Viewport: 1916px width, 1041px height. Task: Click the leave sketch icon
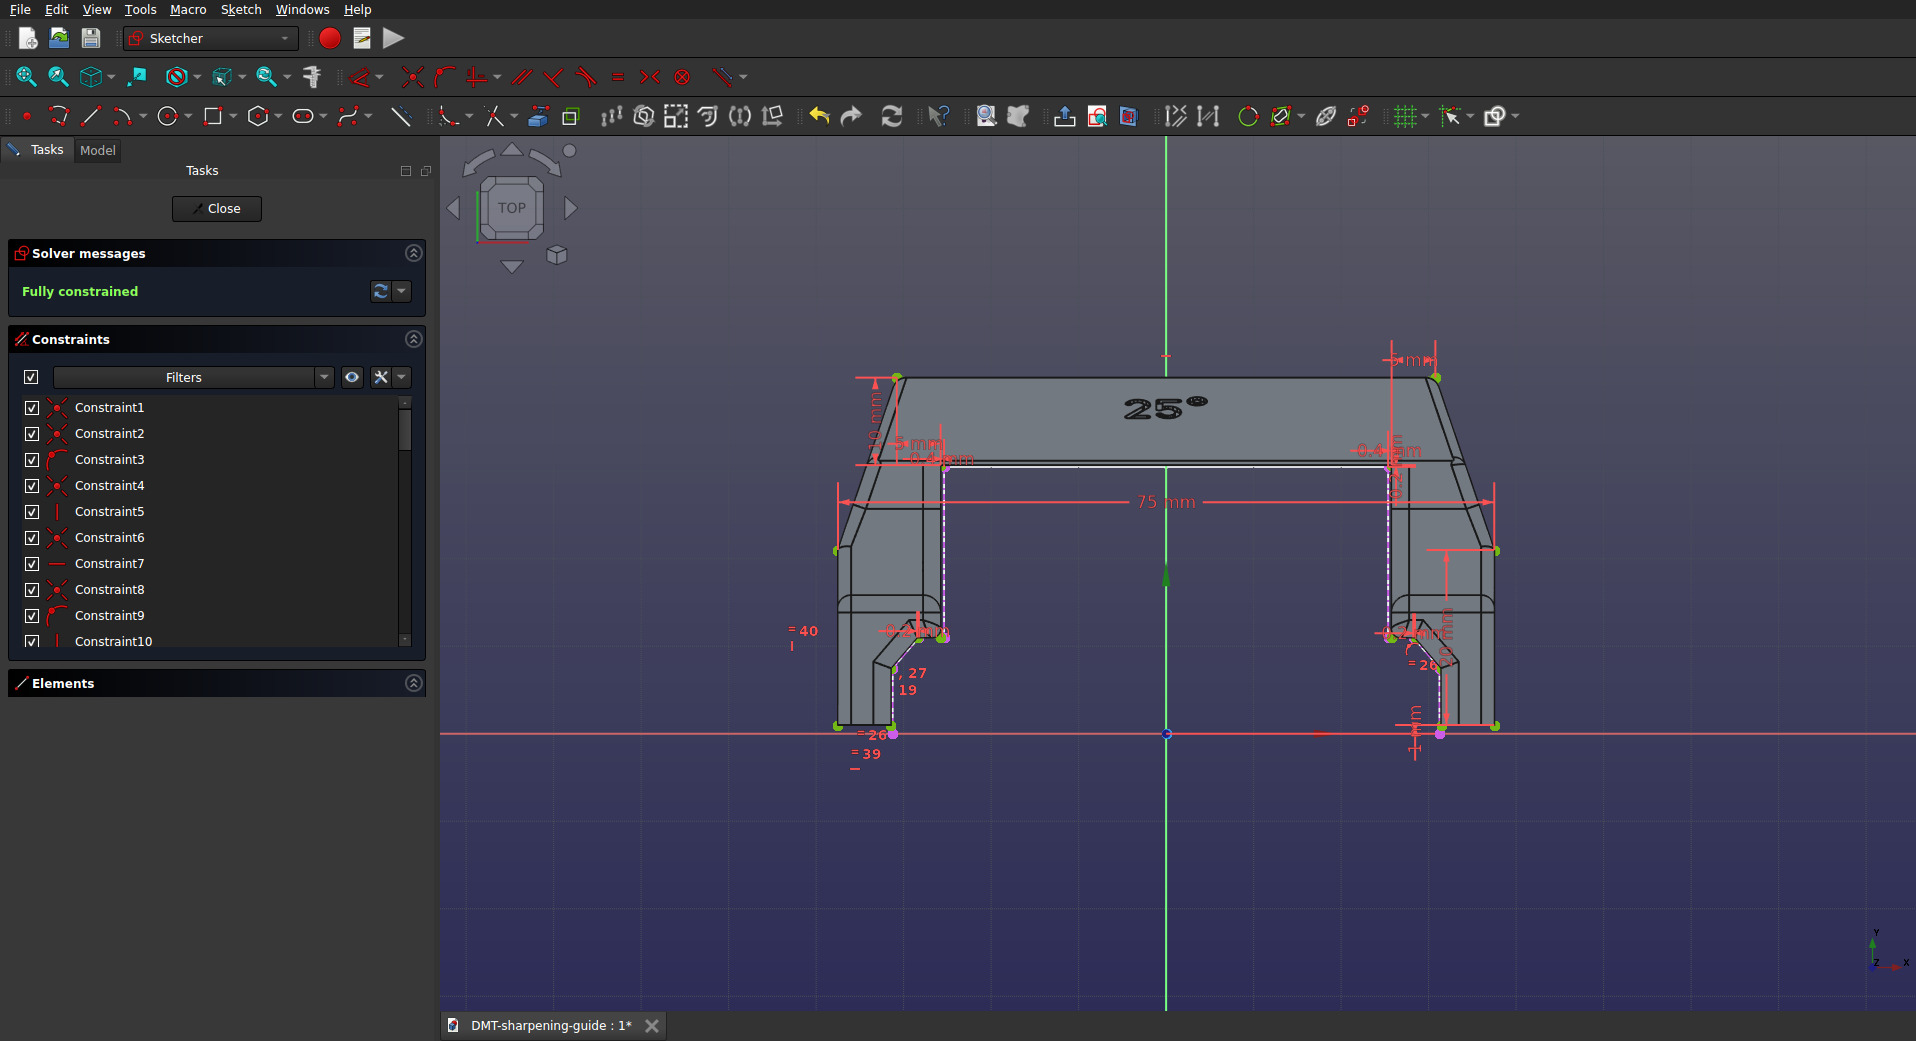(x=1065, y=116)
